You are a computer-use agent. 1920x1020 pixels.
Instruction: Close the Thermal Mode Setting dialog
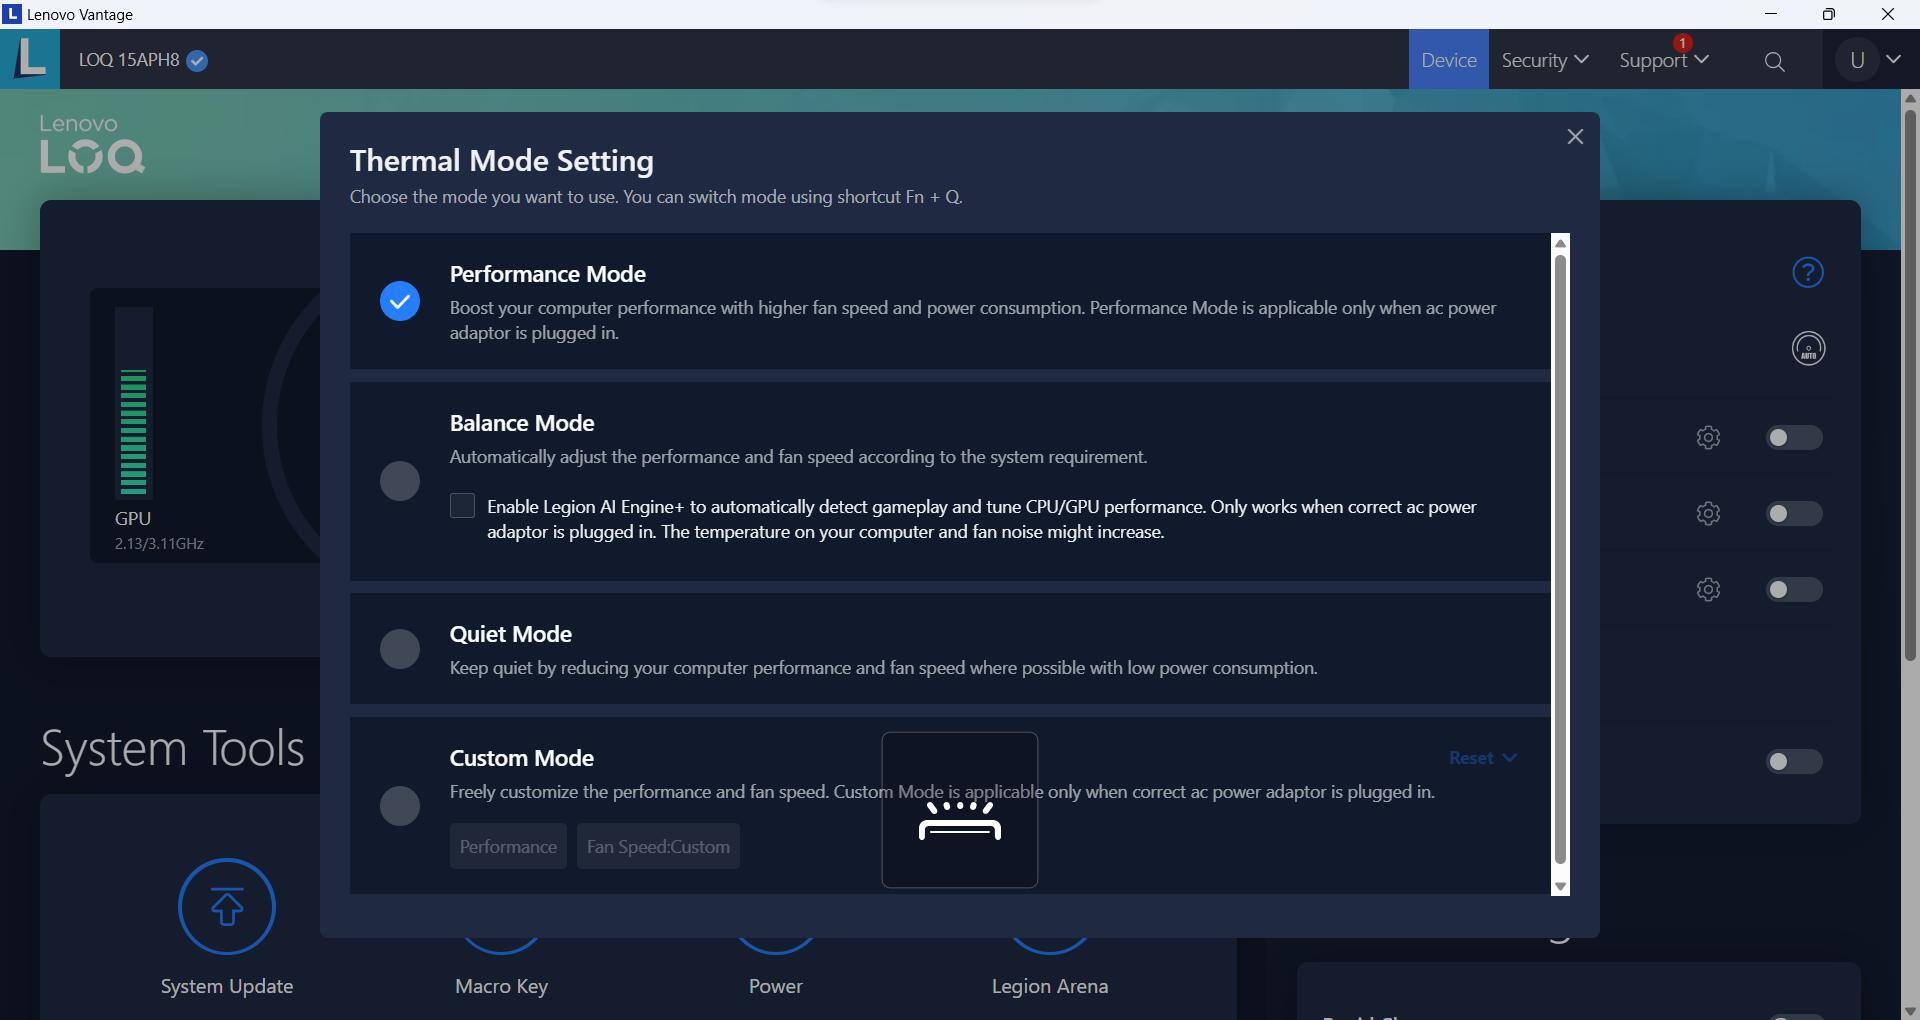pos(1575,137)
